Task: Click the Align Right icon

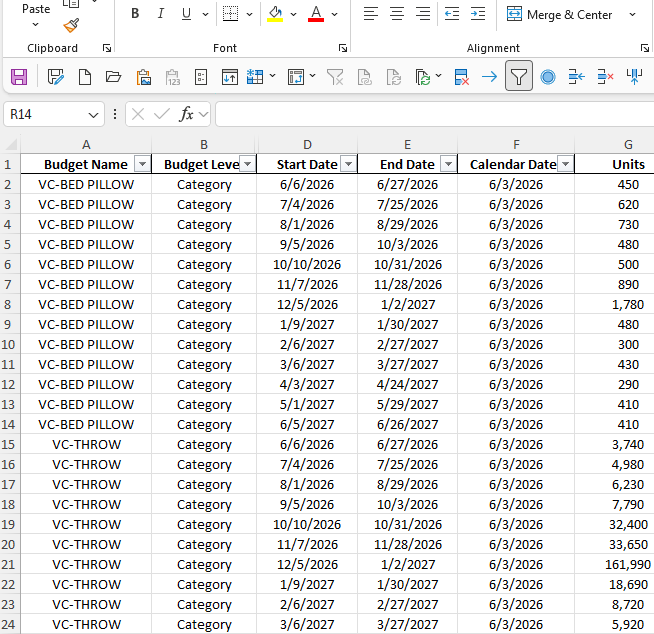Action: tap(423, 14)
